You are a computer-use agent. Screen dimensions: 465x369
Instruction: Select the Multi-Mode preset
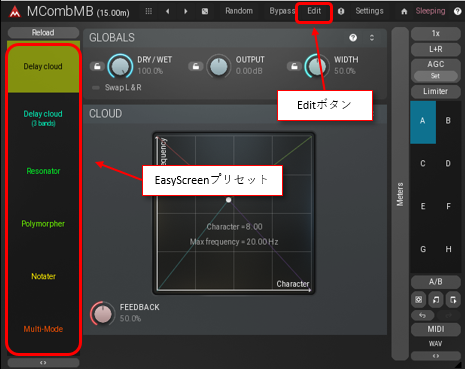click(43, 329)
